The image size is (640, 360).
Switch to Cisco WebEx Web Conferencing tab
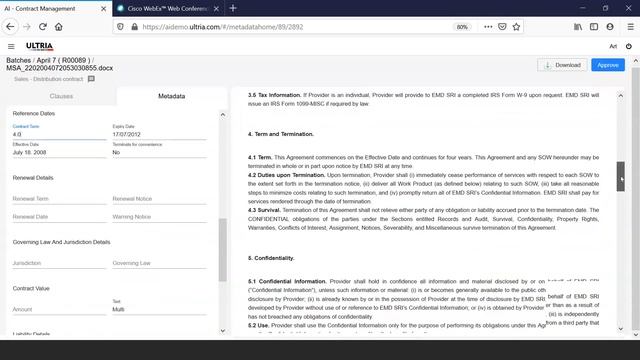click(168, 9)
